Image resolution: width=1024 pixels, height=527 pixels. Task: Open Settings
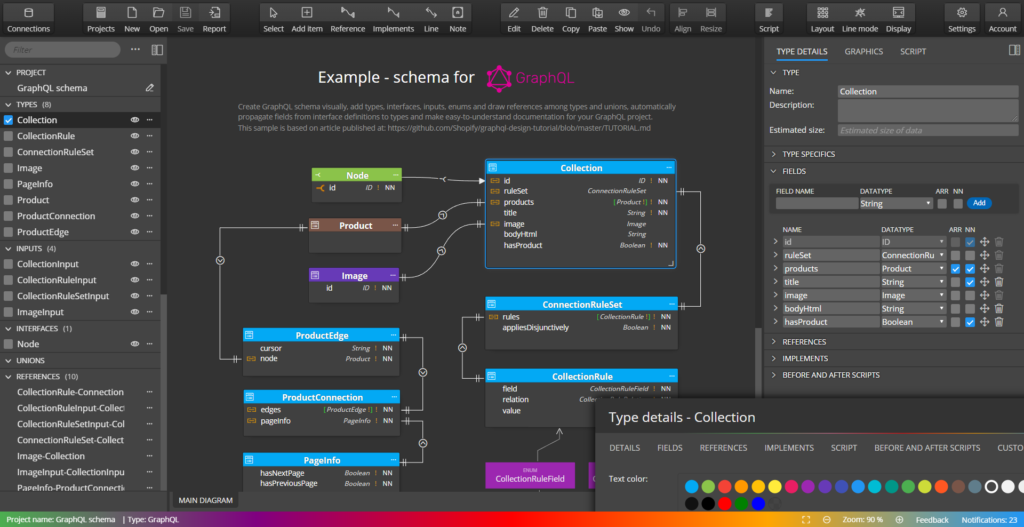962,19
